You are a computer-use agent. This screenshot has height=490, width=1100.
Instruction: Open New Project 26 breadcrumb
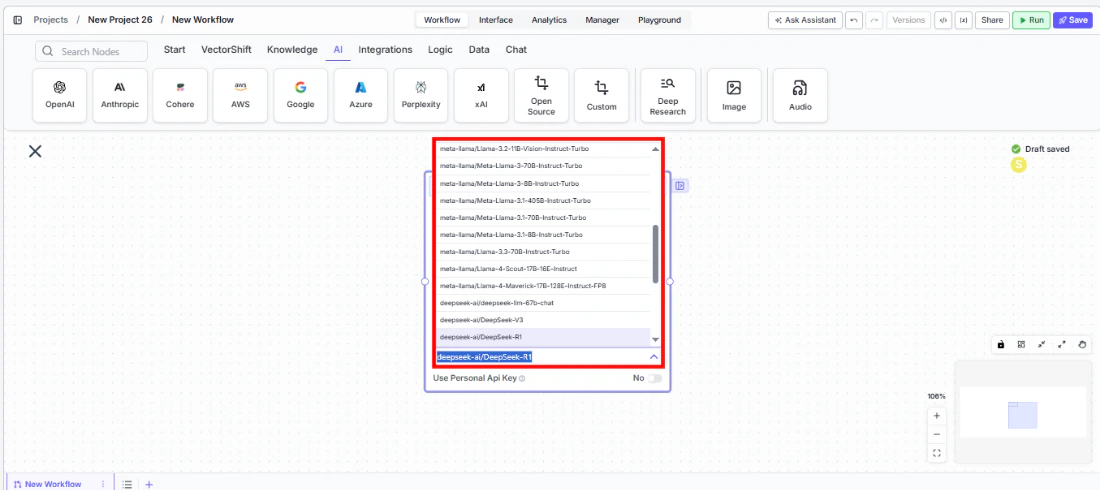pos(120,20)
